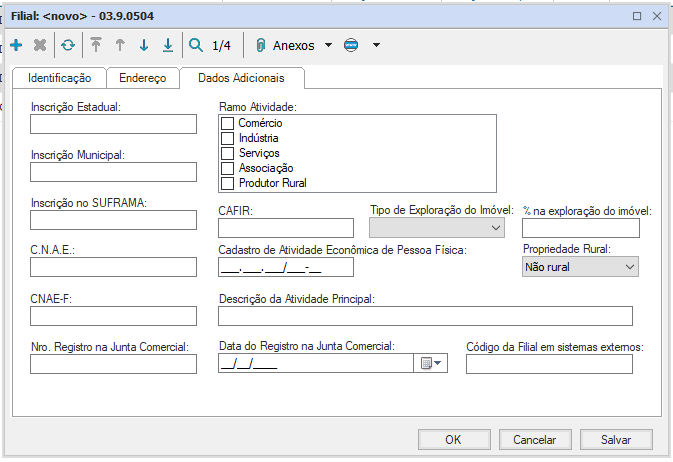Screen dimensions: 673x462
Task: Check the Comércio checkbox
Action: click(228, 123)
